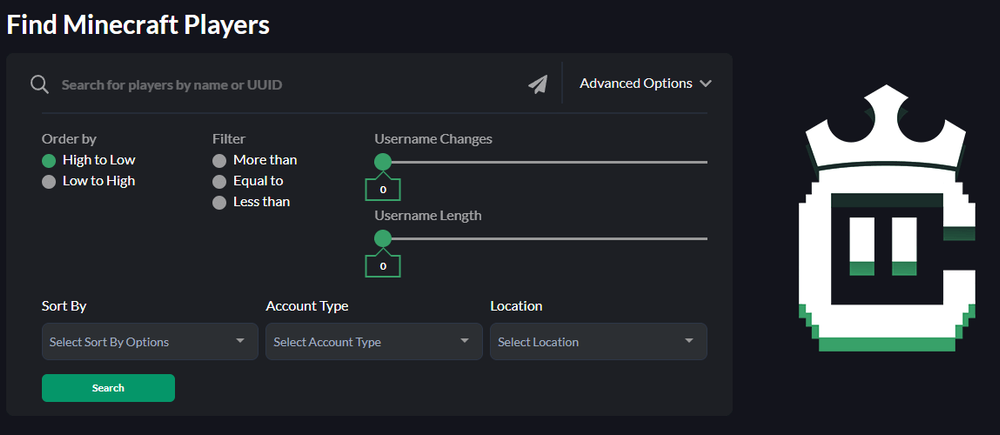Click the Account Type label
The image size is (1000, 435).
point(307,306)
